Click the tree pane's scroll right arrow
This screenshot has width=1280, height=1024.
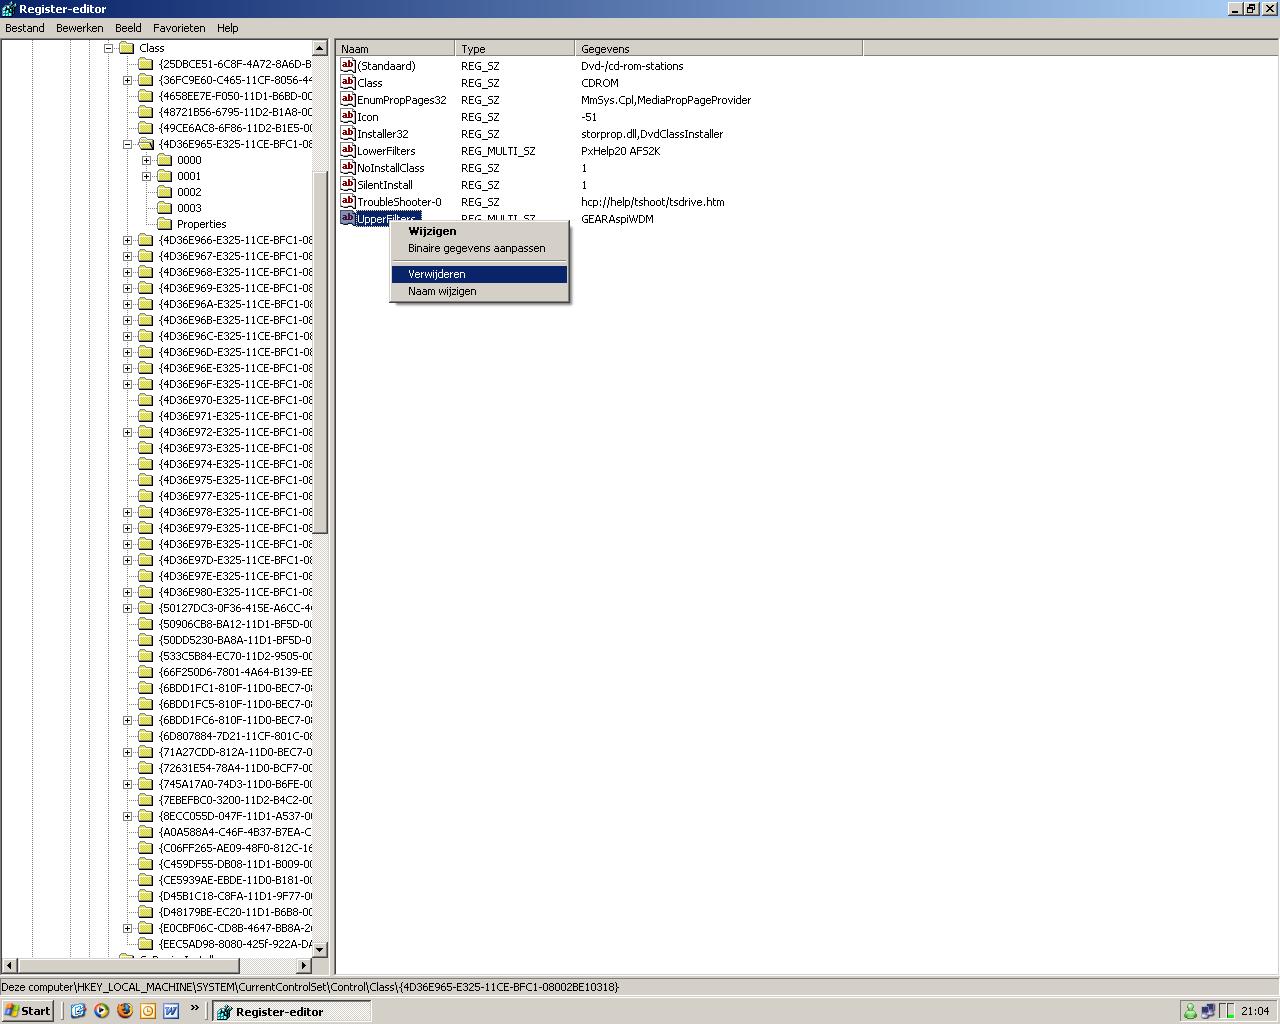click(x=305, y=965)
